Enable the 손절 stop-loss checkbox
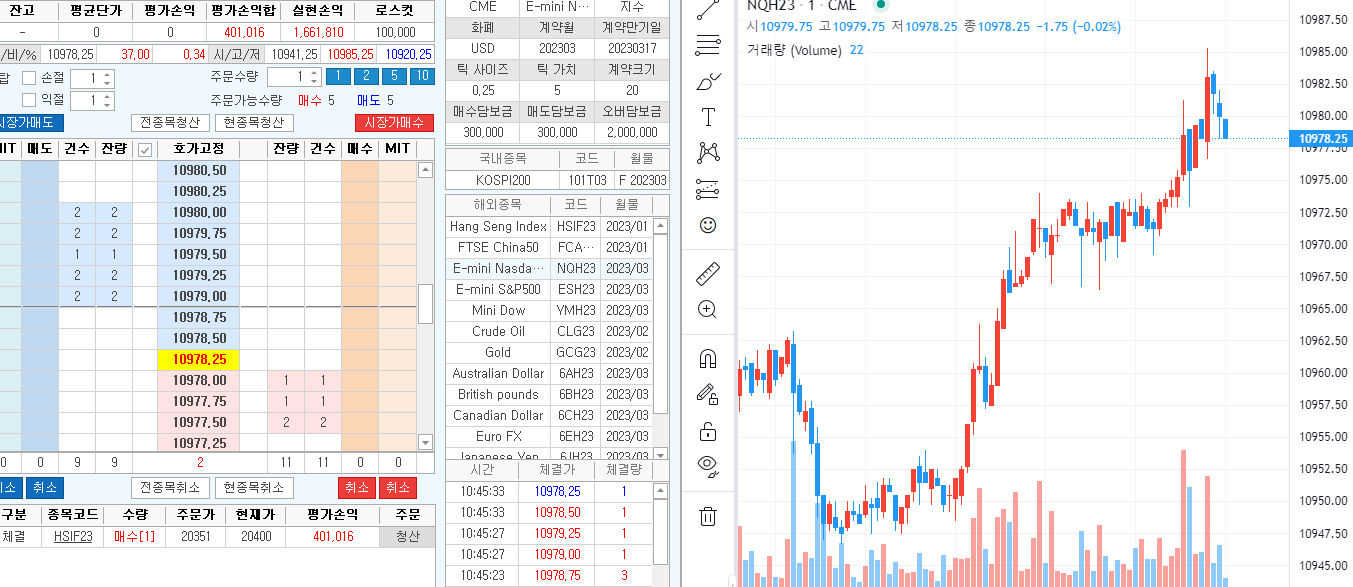 click(29, 77)
